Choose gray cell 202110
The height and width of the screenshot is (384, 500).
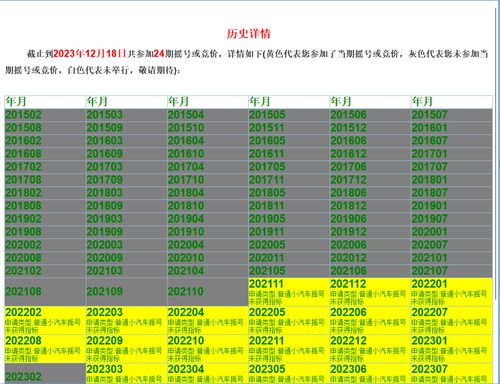[208, 292]
